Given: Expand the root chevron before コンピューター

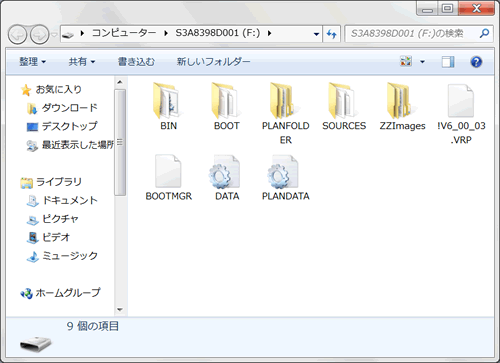Looking at the screenshot, I should (82, 33).
